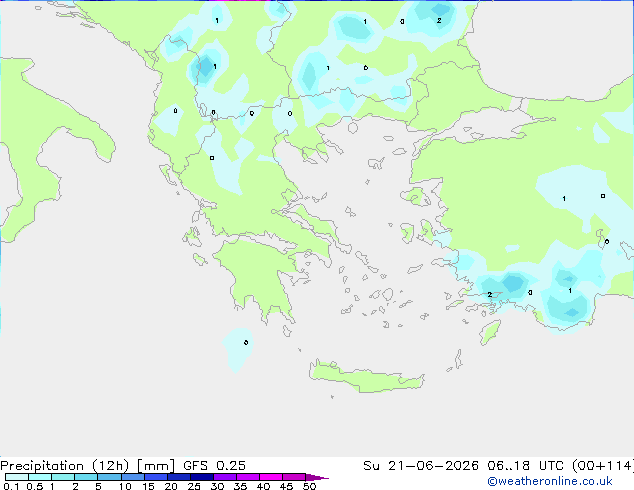Pick the magenta 40–45 mm legend swatch
Viewport: 634px width, 490px height.
tap(271, 477)
